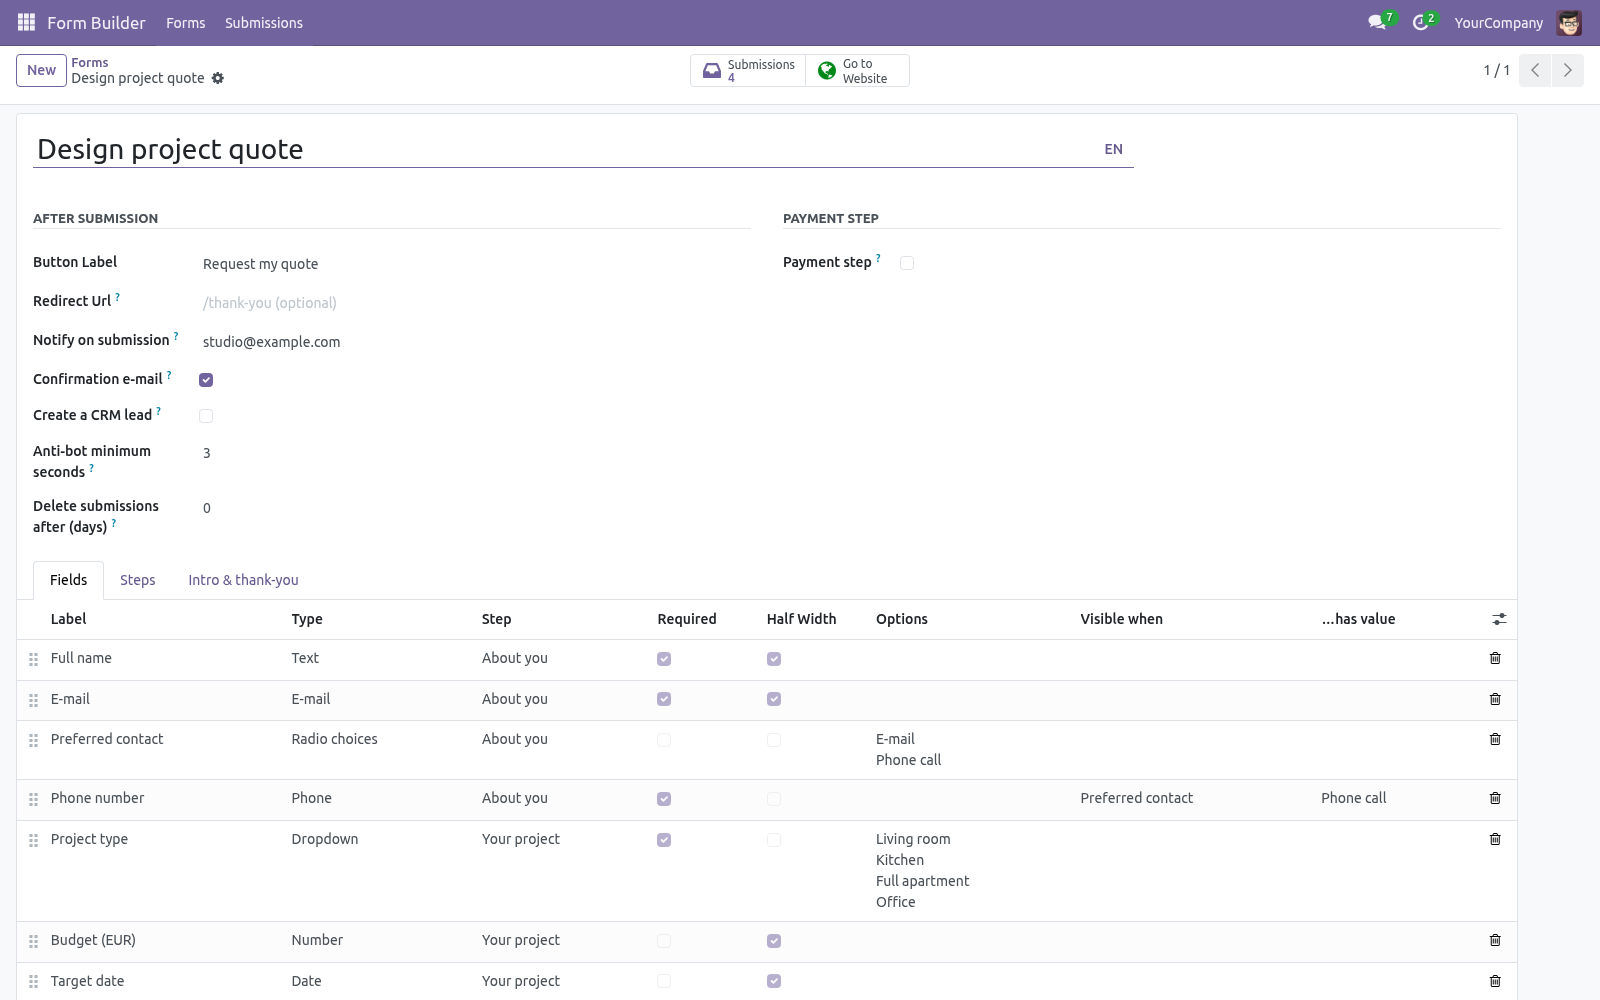The width and height of the screenshot is (1600, 1000).
Task: Delete the Full name field row
Action: (1495, 658)
